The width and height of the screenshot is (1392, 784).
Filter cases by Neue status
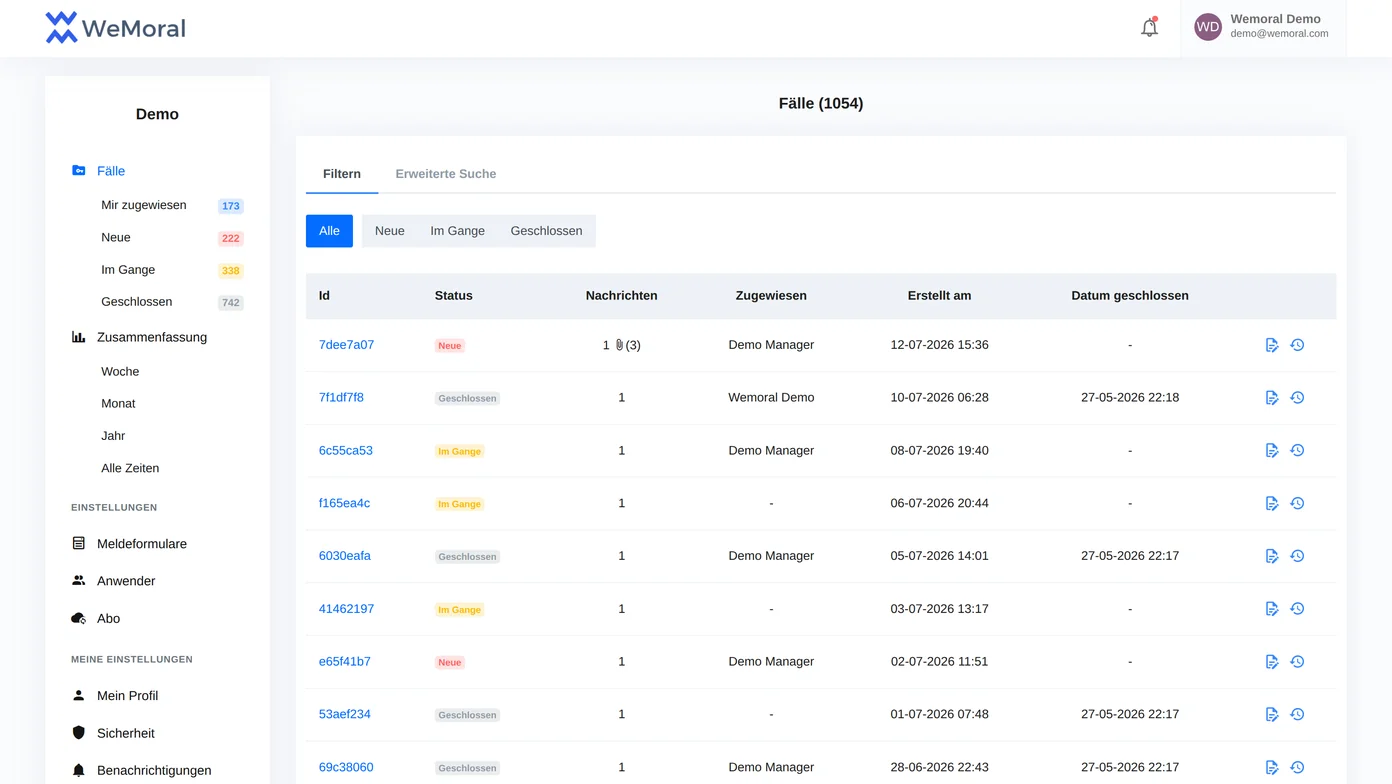click(x=390, y=231)
